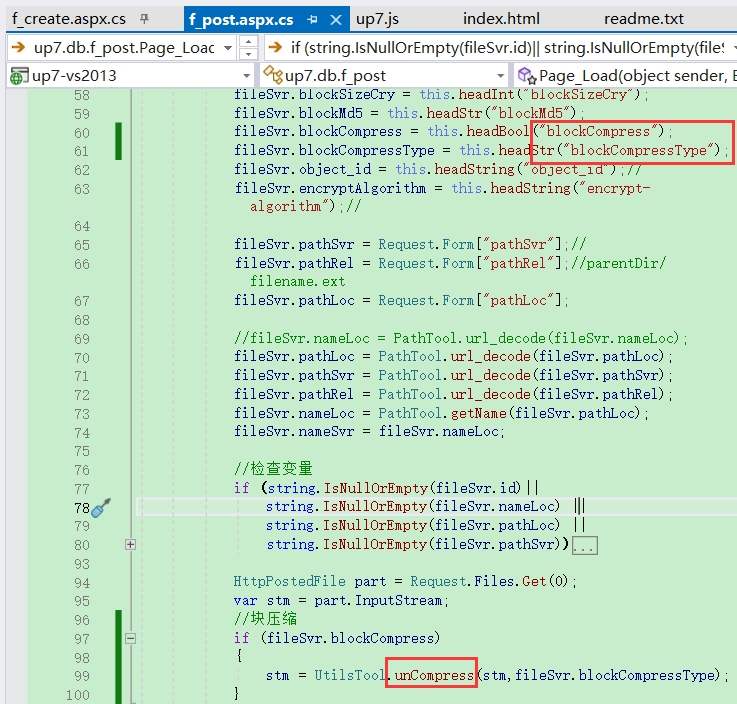Screen dimensions: 737x704
Task: Click the stepper up arrow near Page_Load box
Action: (x=249, y=42)
